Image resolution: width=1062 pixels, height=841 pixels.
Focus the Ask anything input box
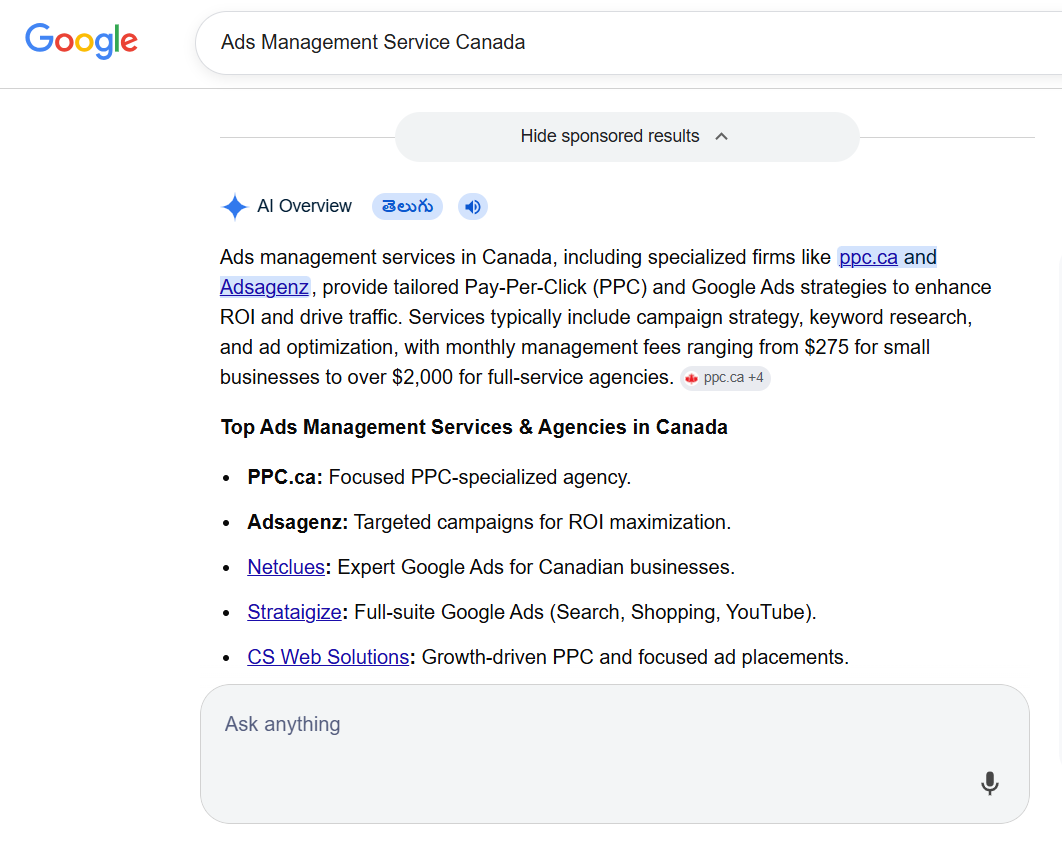coord(615,754)
